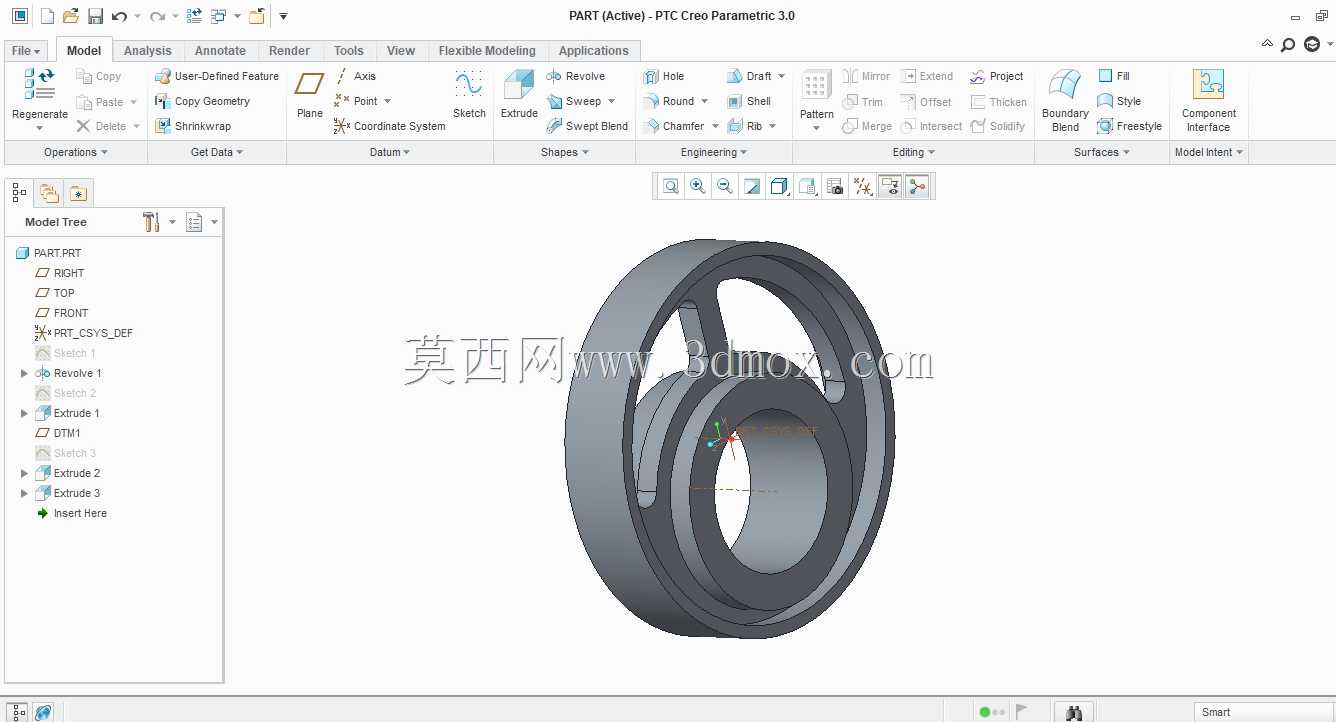Viewport: 1336px width, 722px height.
Task: Click the Insert Here marker
Action: tap(71, 513)
